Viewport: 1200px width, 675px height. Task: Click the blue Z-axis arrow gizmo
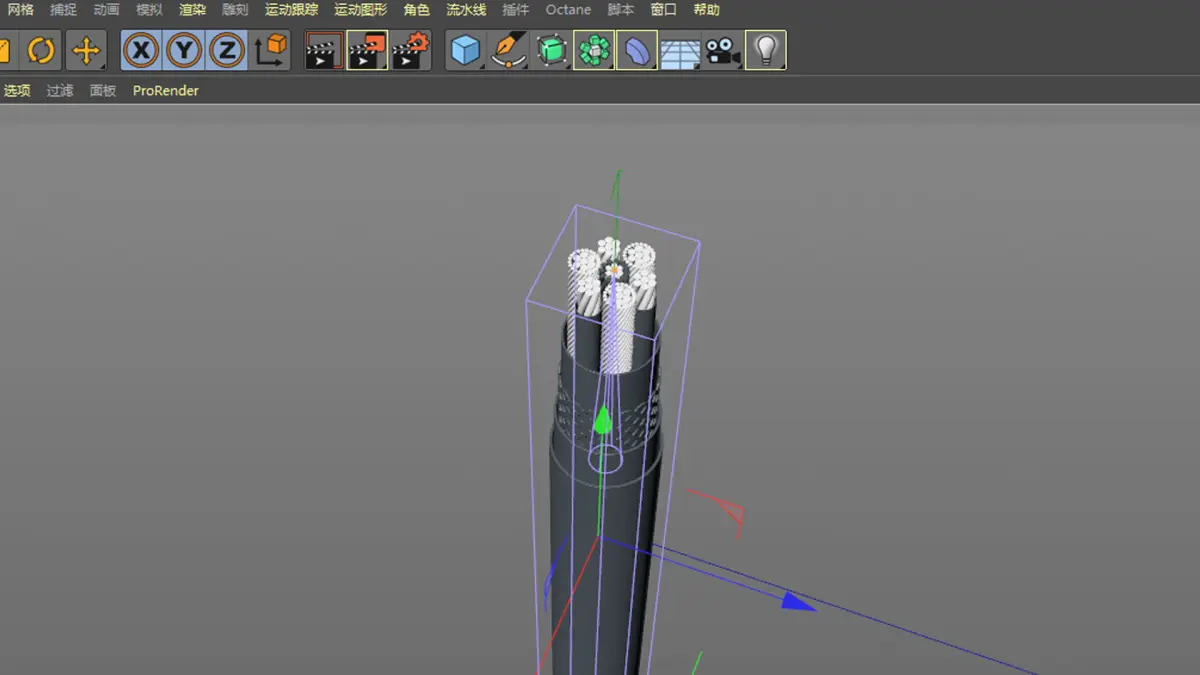pyautogui.click(x=798, y=601)
